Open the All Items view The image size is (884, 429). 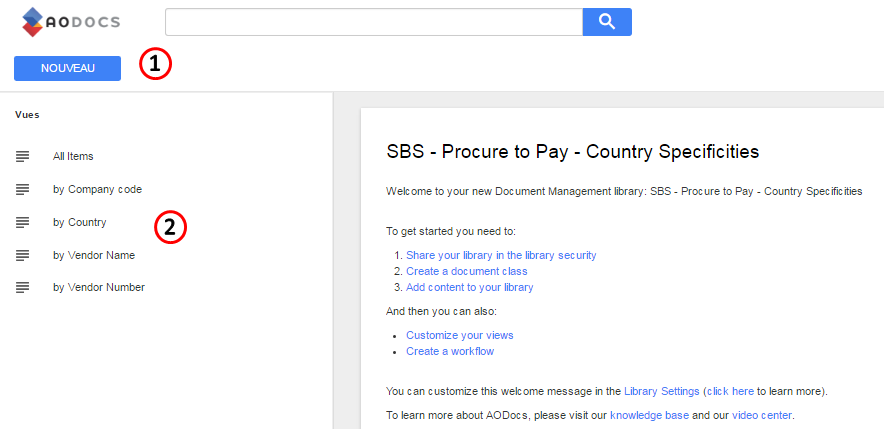(73, 157)
